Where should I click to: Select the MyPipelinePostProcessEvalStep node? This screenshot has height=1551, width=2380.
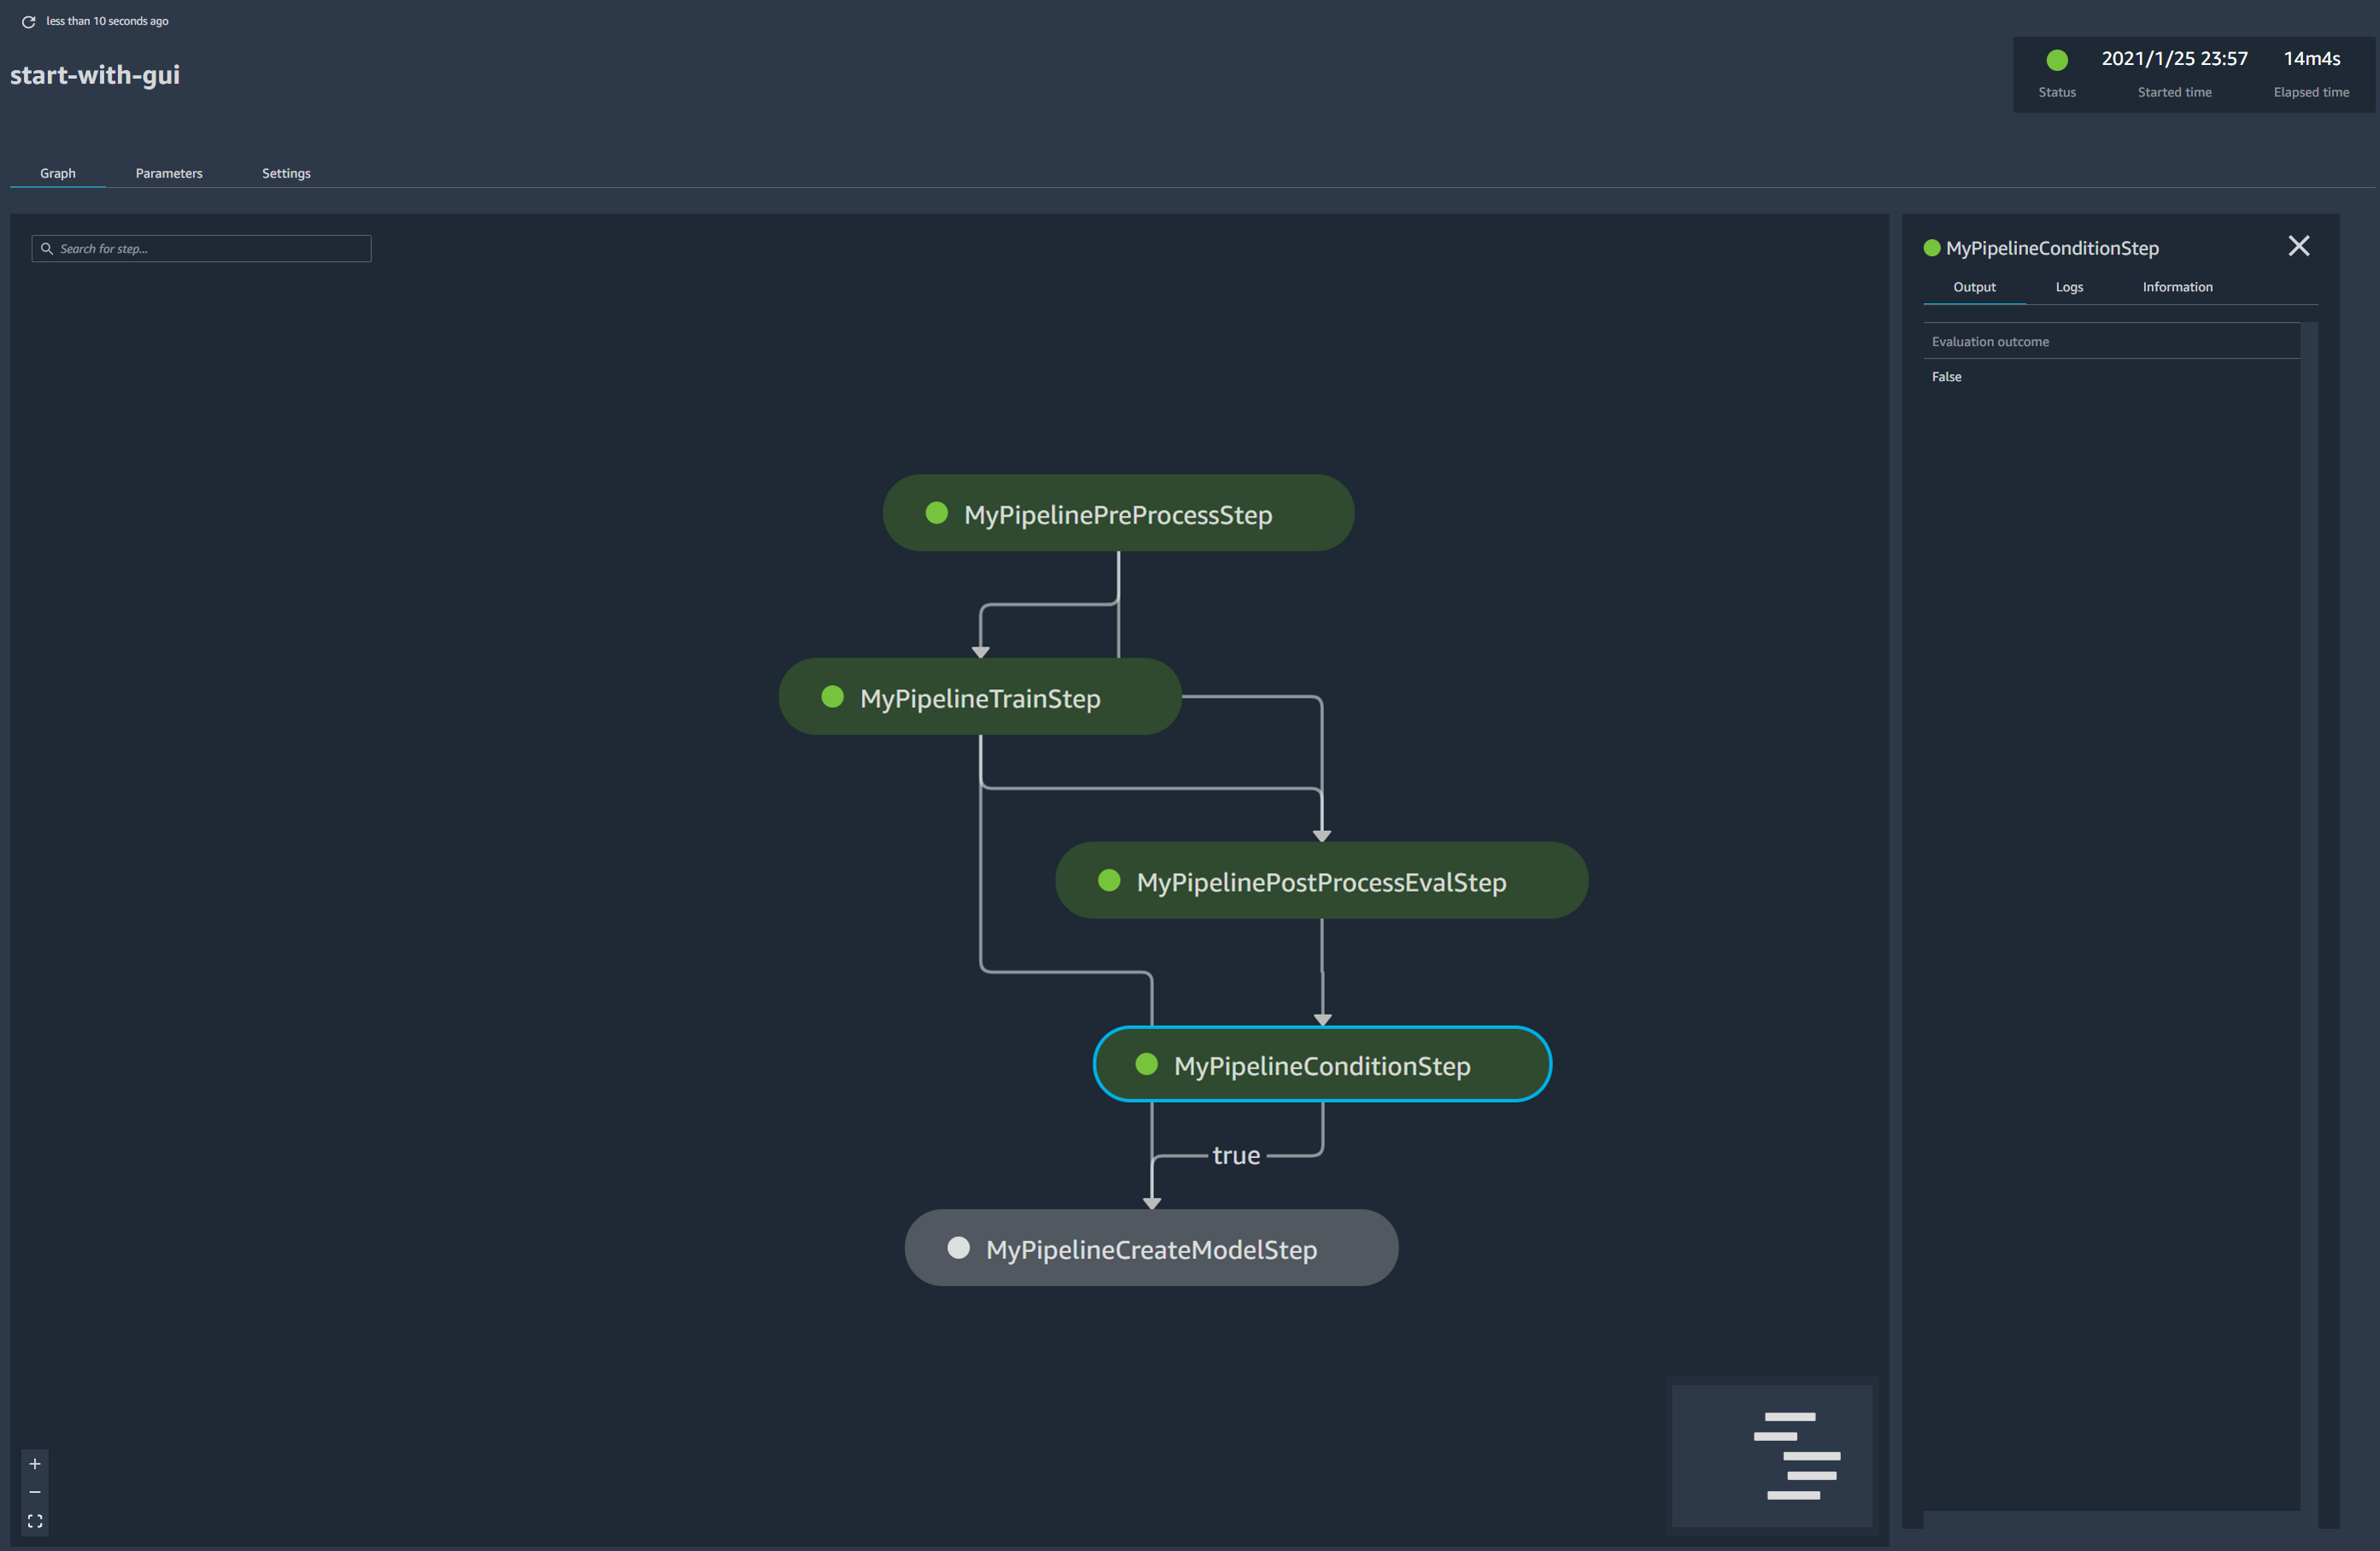(1321, 881)
